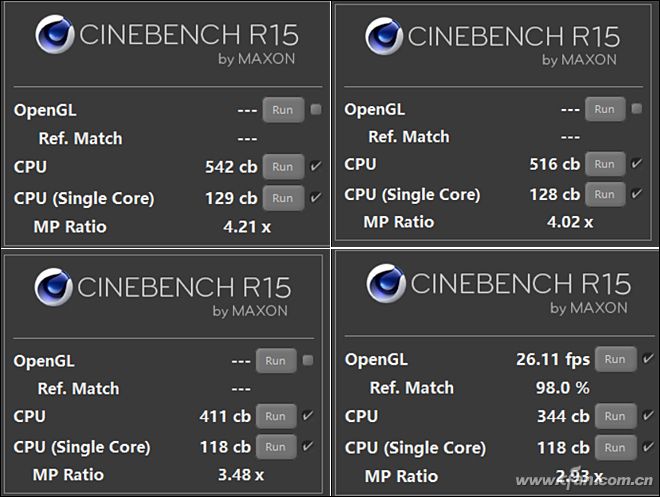Click the OpenGL label beside 26.11 fps
The image size is (660, 497).
pyautogui.click(x=376, y=360)
